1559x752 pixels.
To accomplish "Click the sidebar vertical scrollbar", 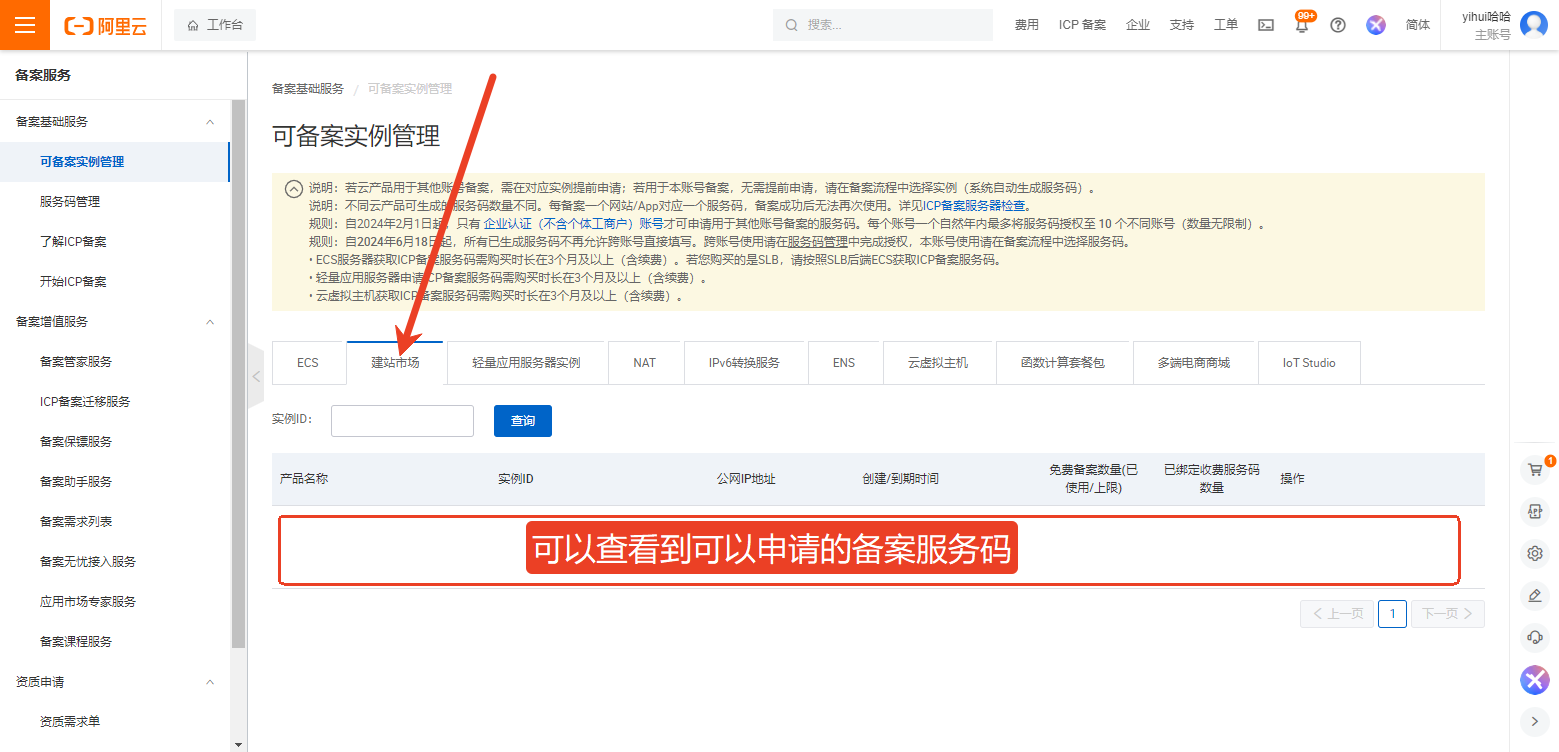I will (x=238, y=374).
